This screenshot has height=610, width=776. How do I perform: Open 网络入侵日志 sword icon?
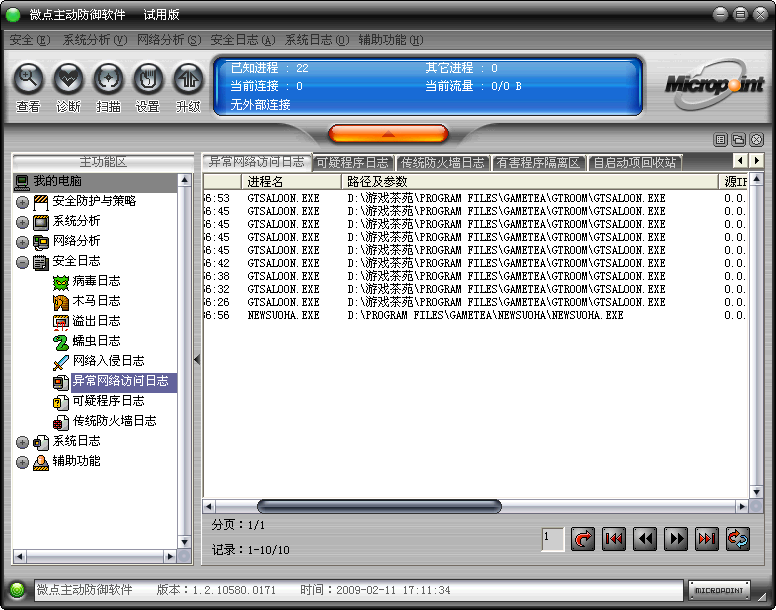point(60,362)
